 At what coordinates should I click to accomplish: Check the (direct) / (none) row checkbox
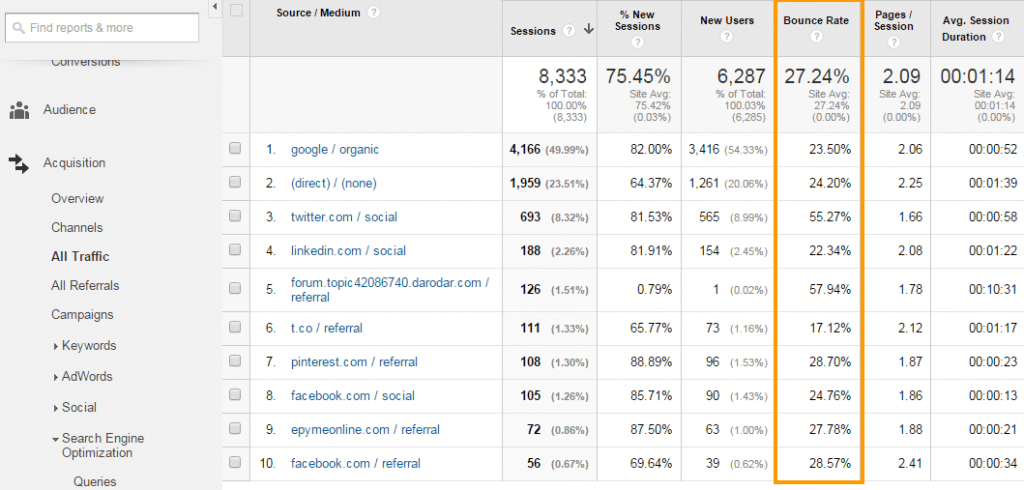(x=235, y=183)
